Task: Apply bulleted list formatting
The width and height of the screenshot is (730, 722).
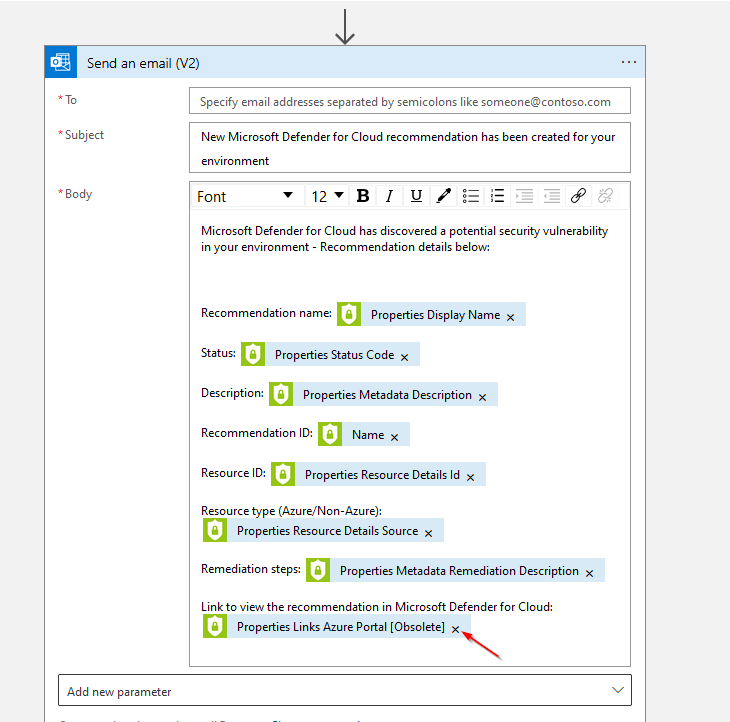Action: [471, 196]
